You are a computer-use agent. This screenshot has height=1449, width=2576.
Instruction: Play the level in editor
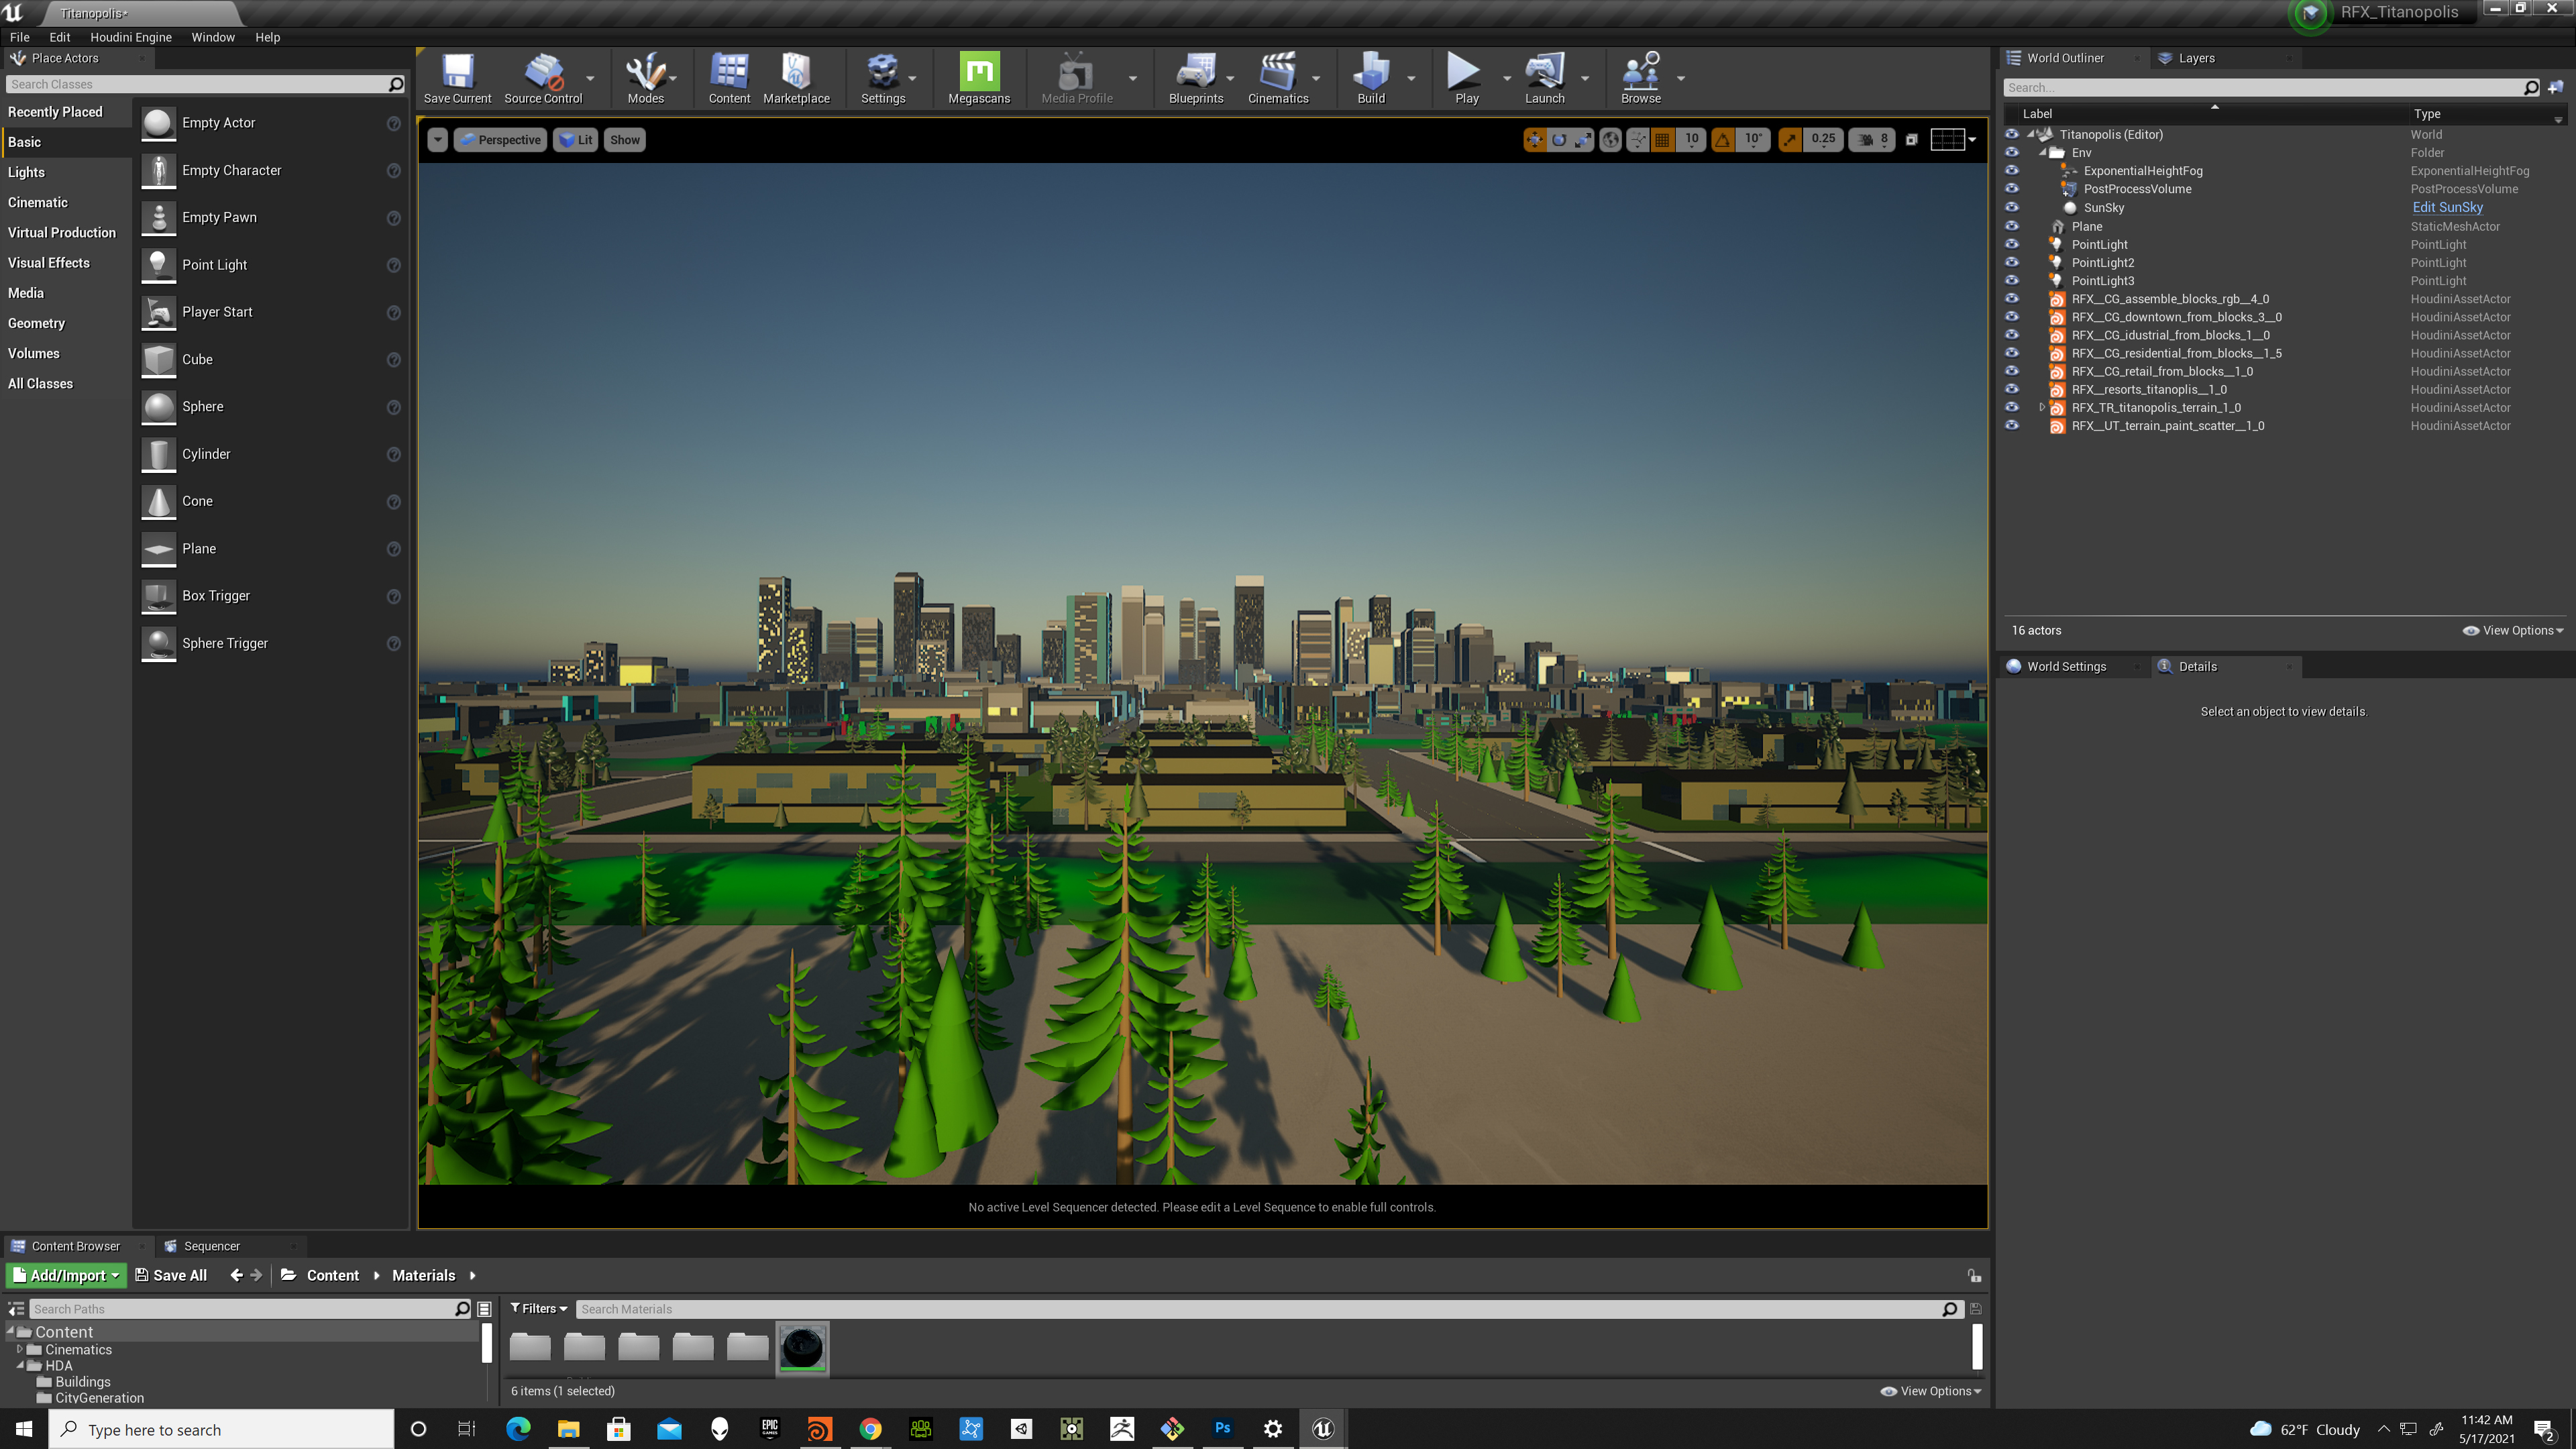tap(1465, 78)
